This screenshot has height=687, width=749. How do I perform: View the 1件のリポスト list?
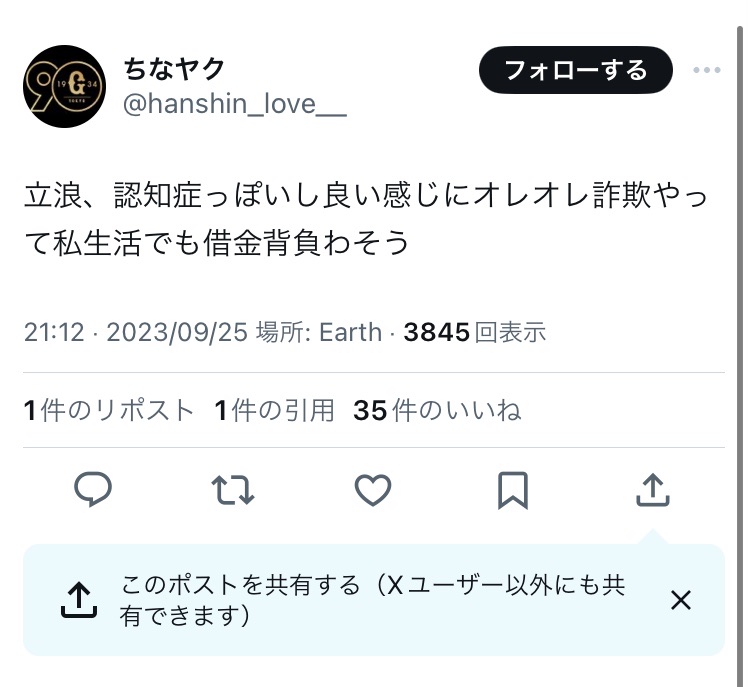point(109,410)
